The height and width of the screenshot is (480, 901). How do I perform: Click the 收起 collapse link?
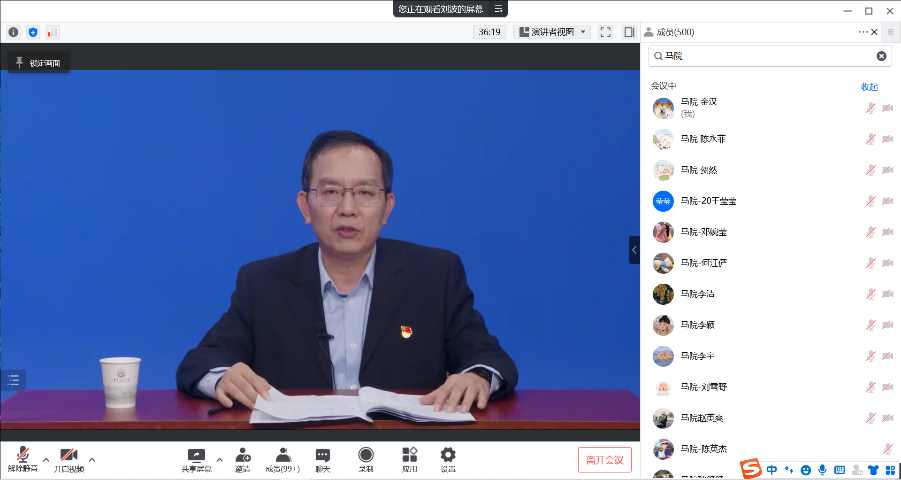tap(870, 87)
